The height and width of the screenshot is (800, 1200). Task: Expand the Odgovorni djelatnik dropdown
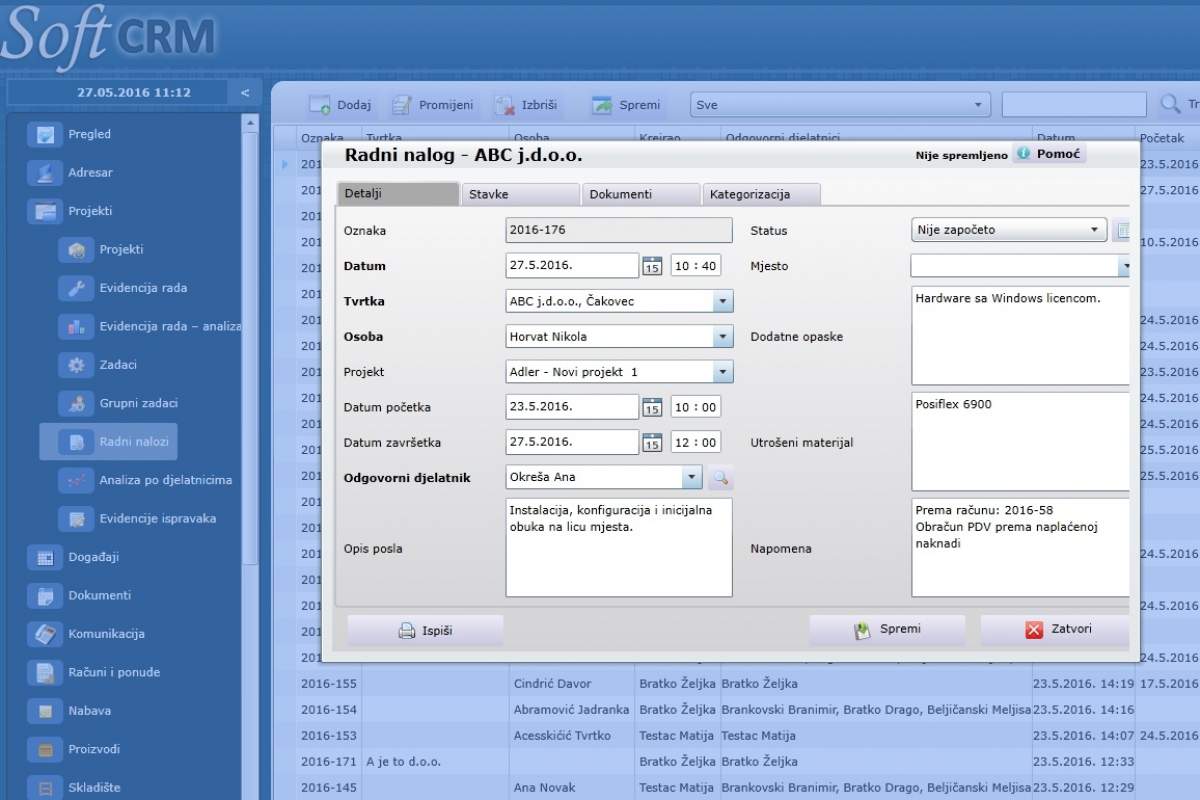click(691, 477)
